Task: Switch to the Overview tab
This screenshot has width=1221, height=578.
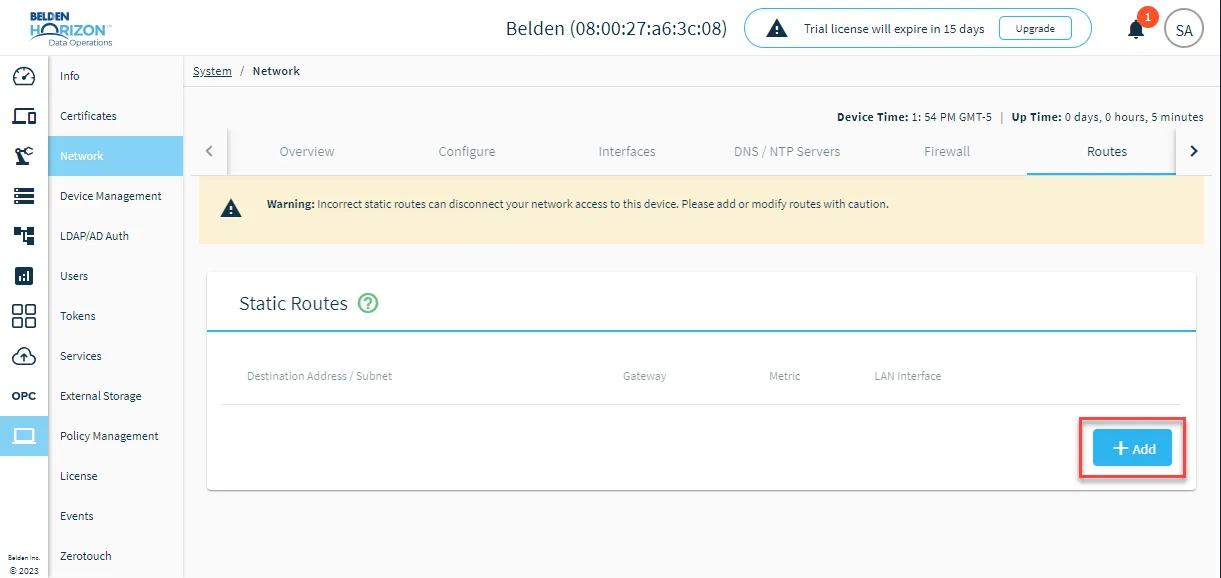Action: tap(307, 152)
